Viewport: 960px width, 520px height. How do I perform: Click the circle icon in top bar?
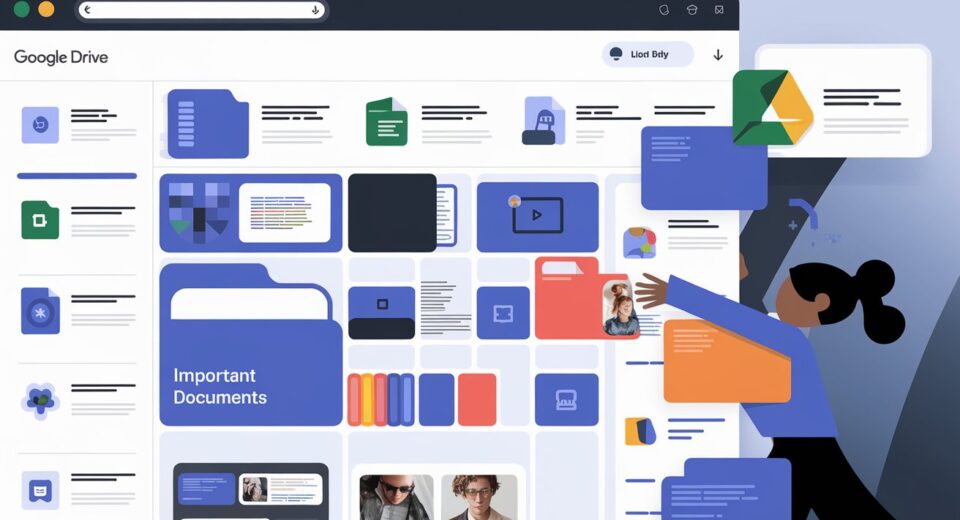[x=664, y=10]
